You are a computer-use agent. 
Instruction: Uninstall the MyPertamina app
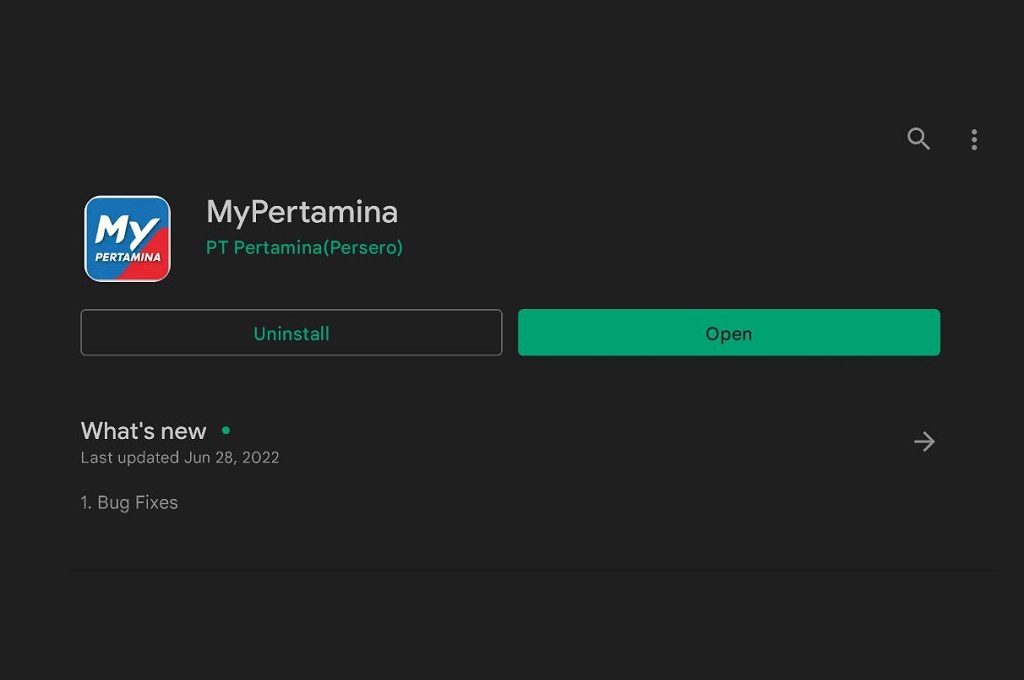pyautogui.click(x=291, y=332)
